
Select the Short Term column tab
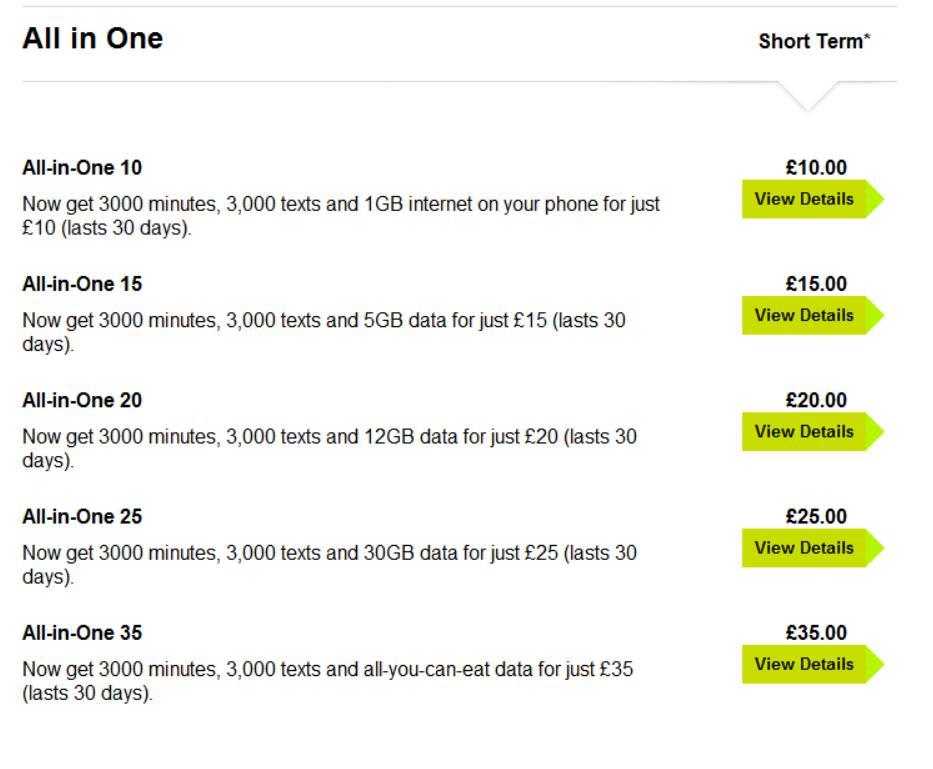[x=815, y=42]
